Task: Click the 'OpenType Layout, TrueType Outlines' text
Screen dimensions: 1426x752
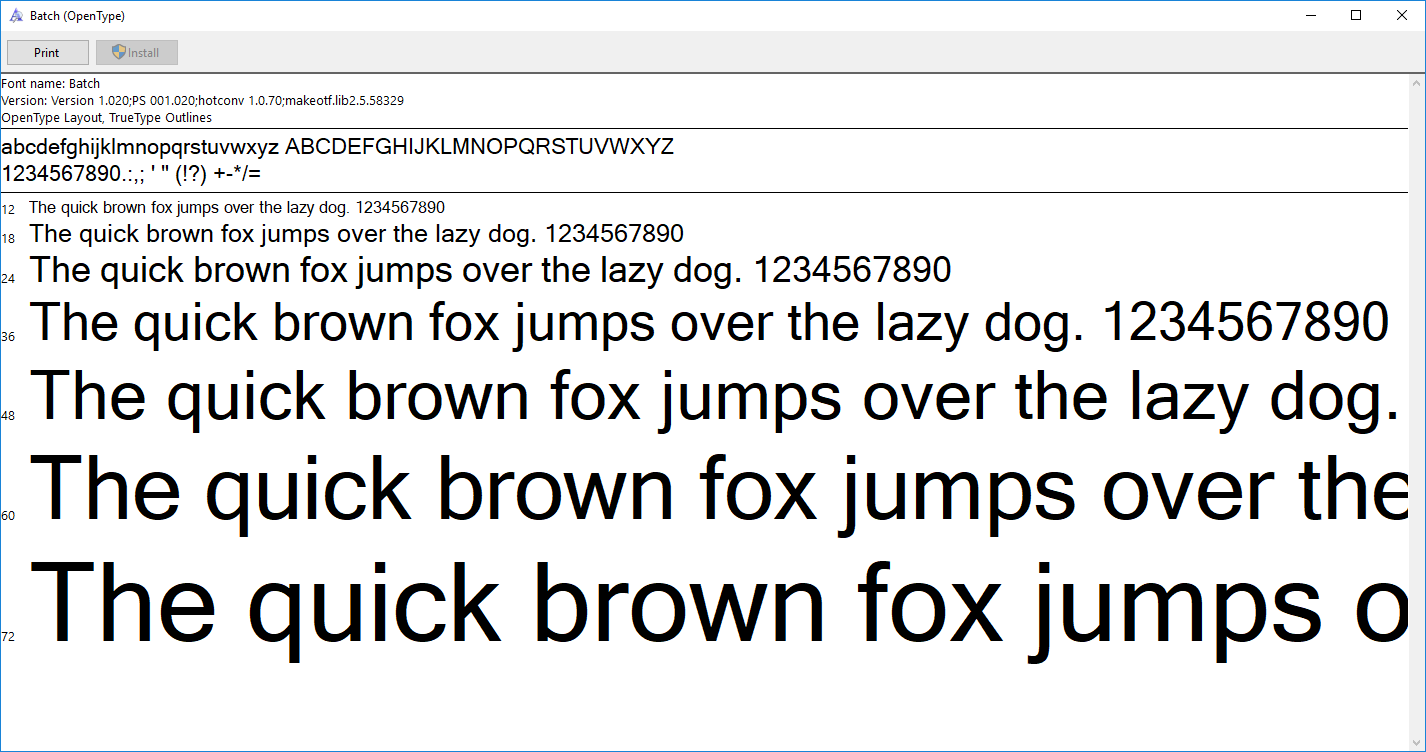Action: 107,117
